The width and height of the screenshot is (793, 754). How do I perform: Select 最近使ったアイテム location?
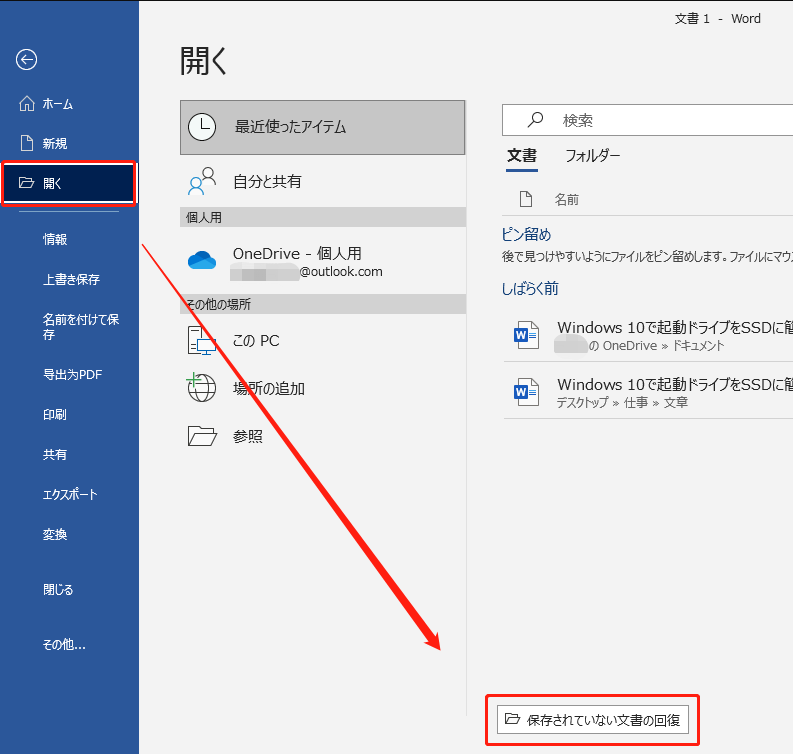coord(322,127)
